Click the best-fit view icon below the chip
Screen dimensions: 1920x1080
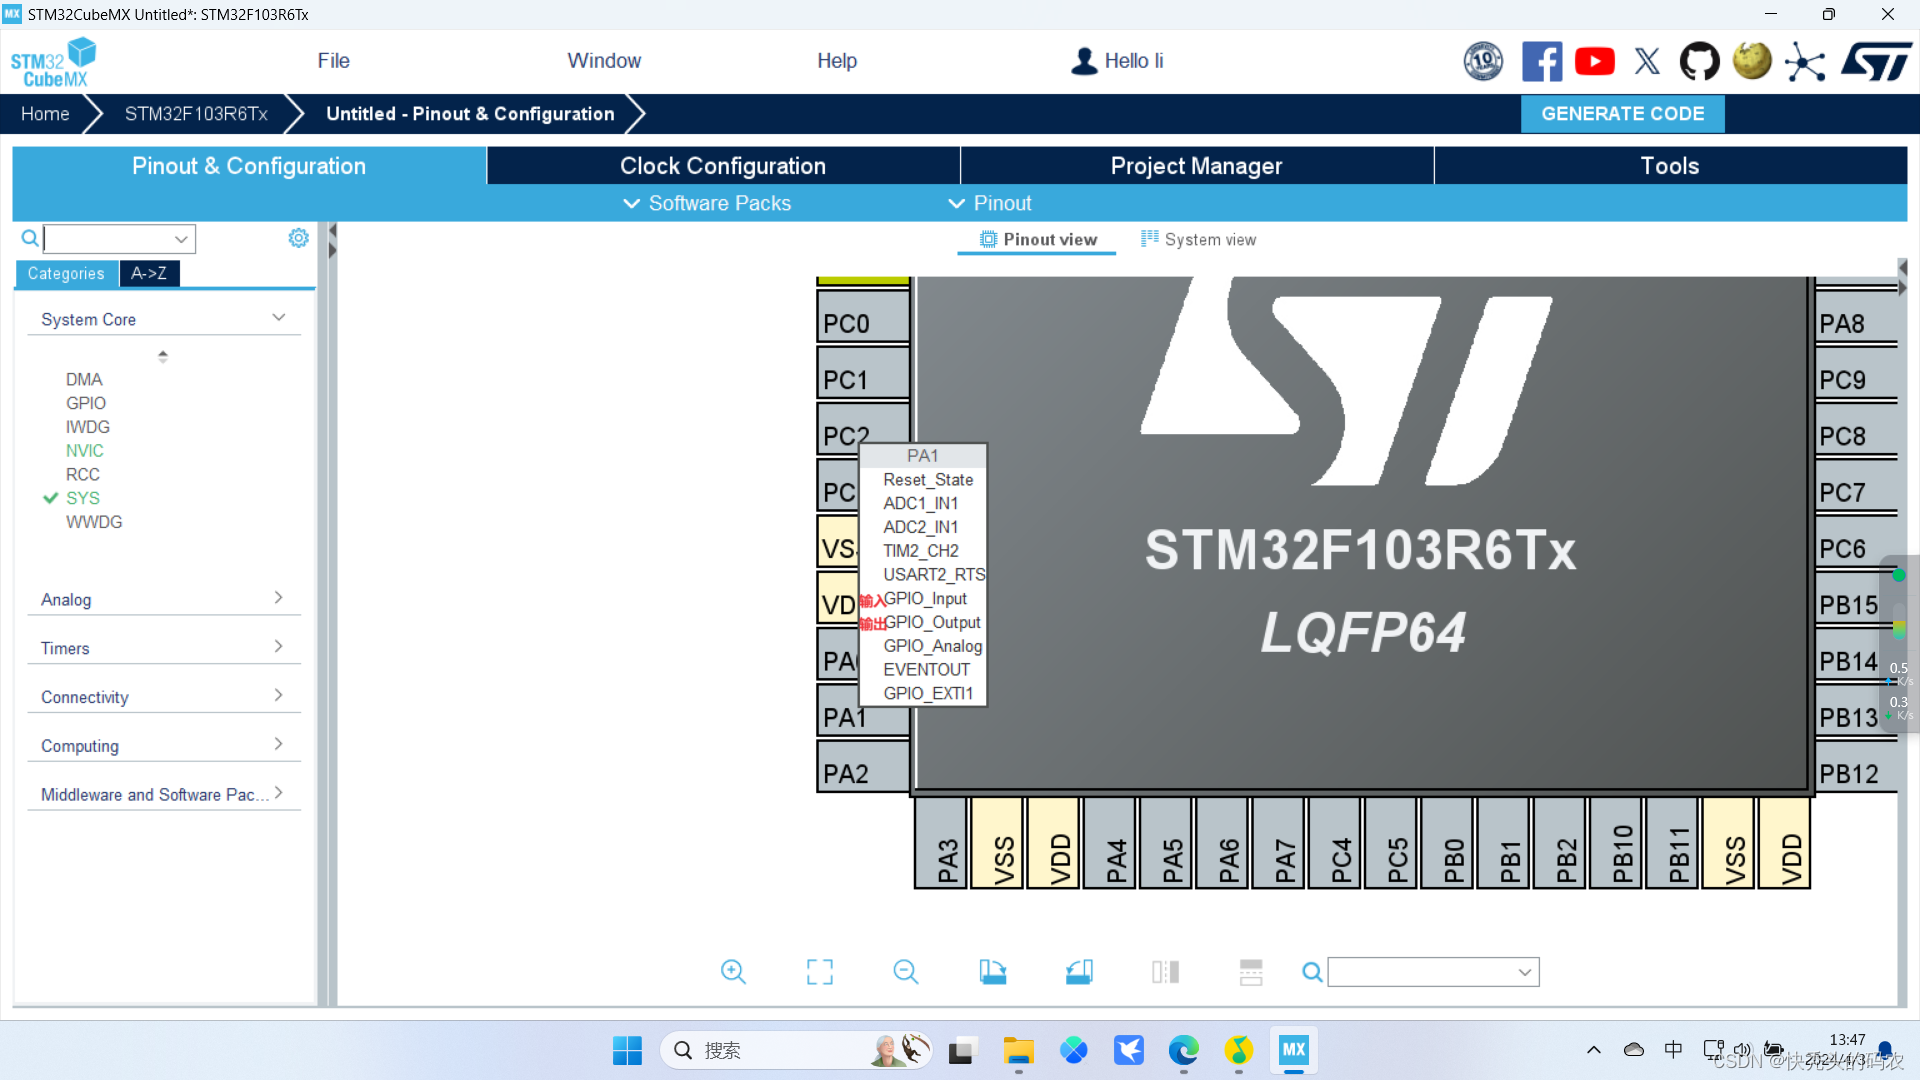819,971
